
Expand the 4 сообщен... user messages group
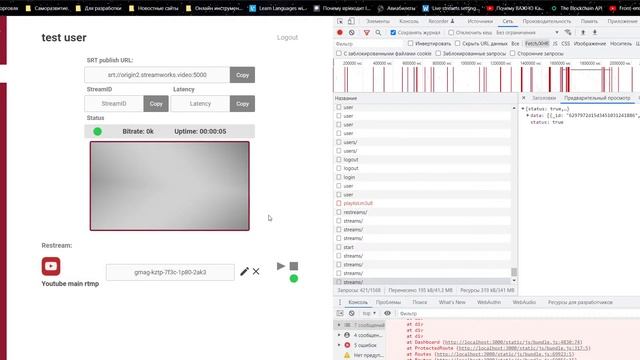pyautogui.click(x=339, y=335)
